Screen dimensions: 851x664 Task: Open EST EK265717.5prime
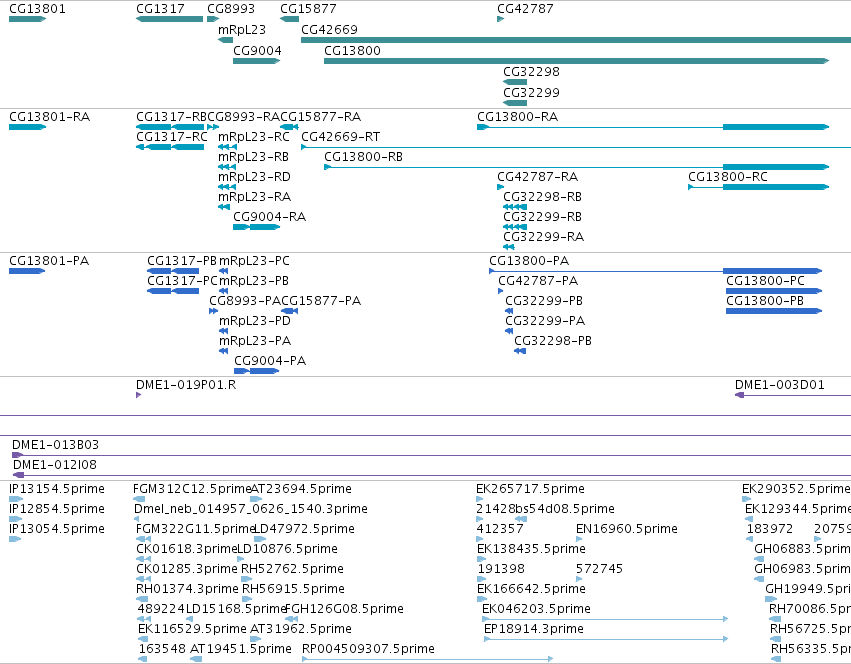pyautogui.click(x=530, y=489)
